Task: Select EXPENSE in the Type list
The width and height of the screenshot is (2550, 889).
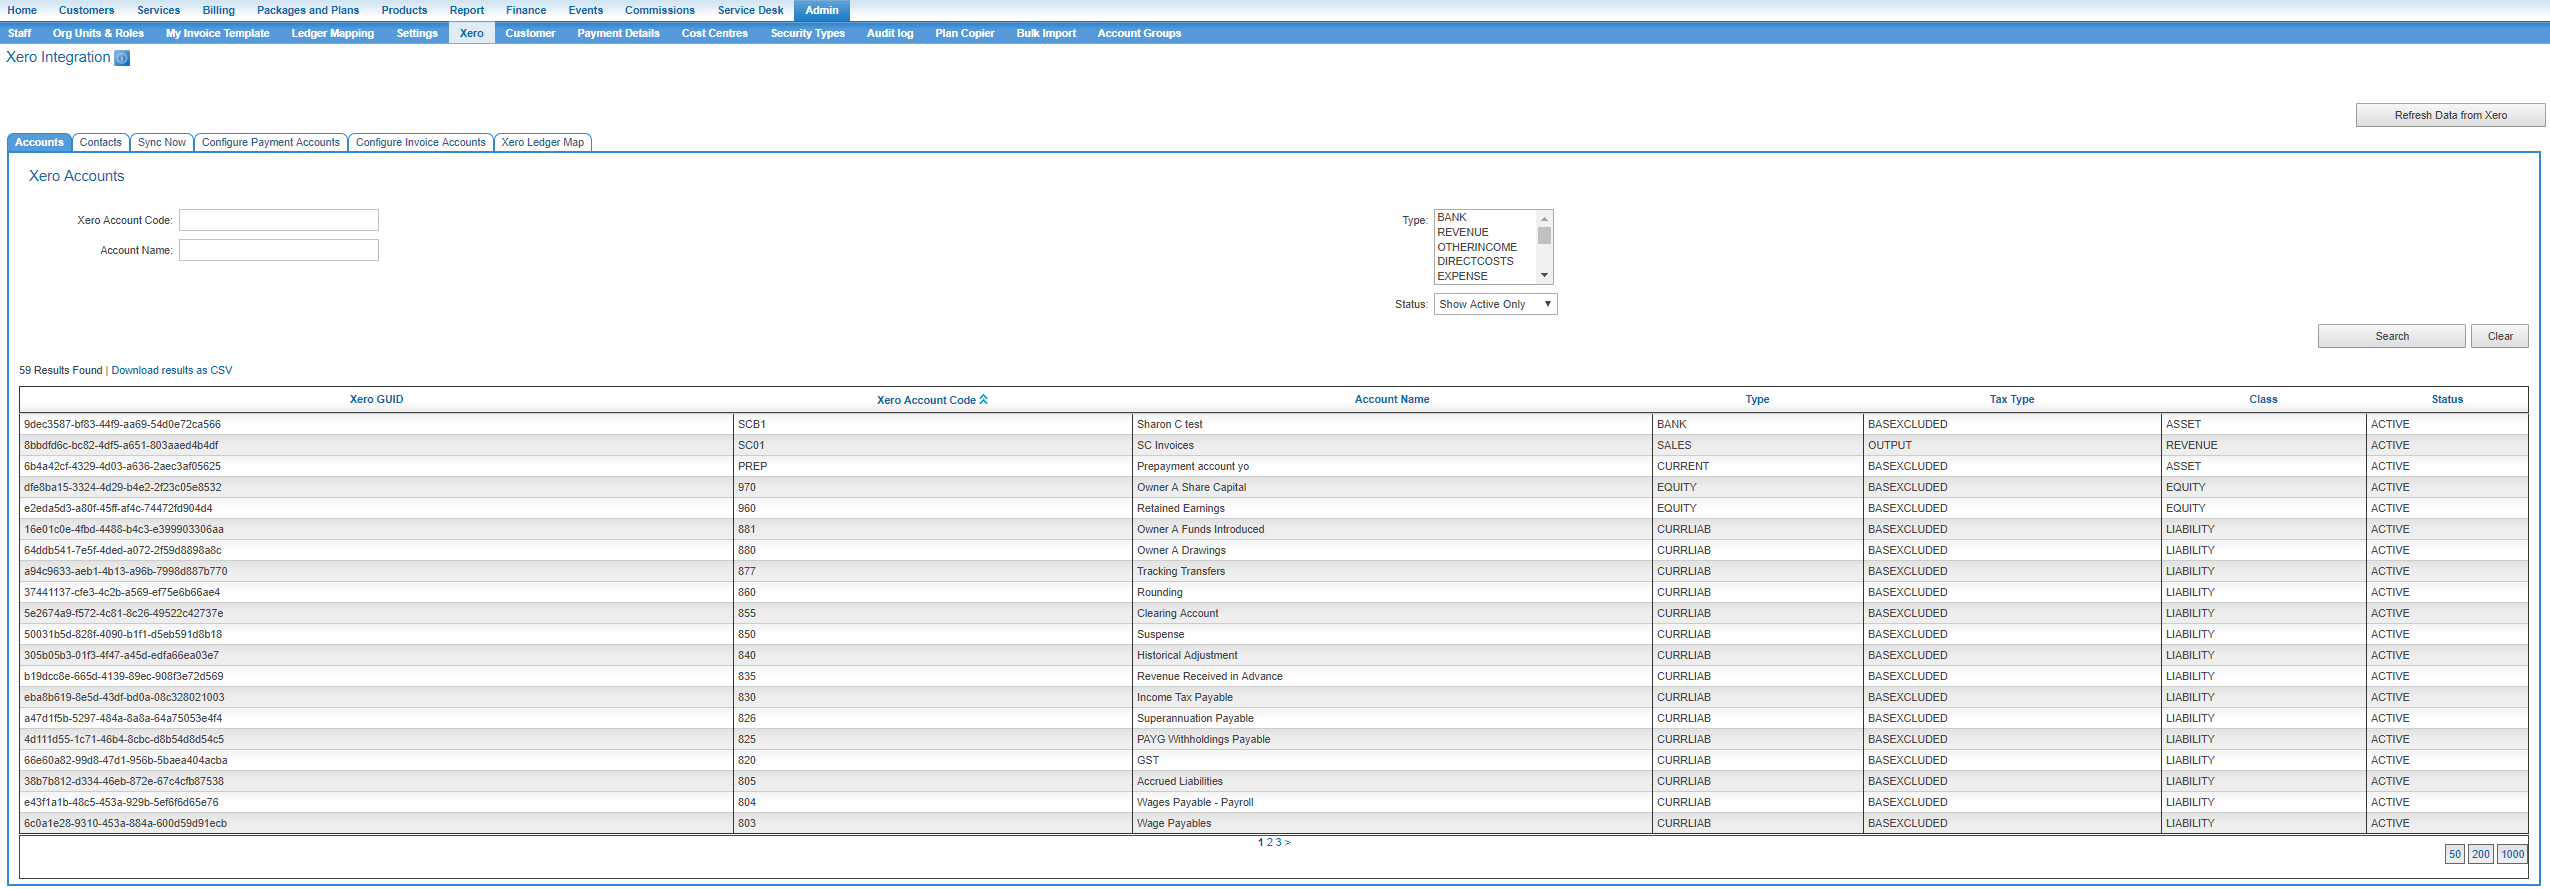Action: (x=1462, y=276)
